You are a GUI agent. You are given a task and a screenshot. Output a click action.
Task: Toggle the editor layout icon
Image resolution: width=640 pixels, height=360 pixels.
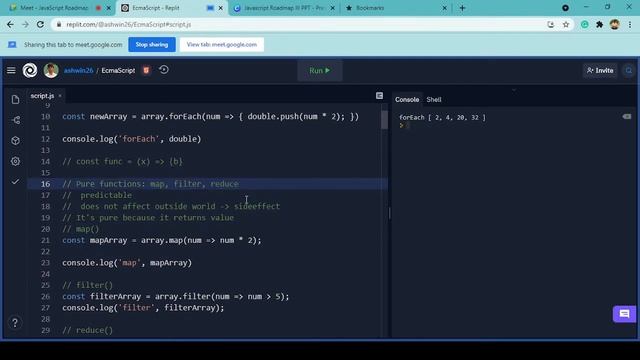tap(379, 96)
